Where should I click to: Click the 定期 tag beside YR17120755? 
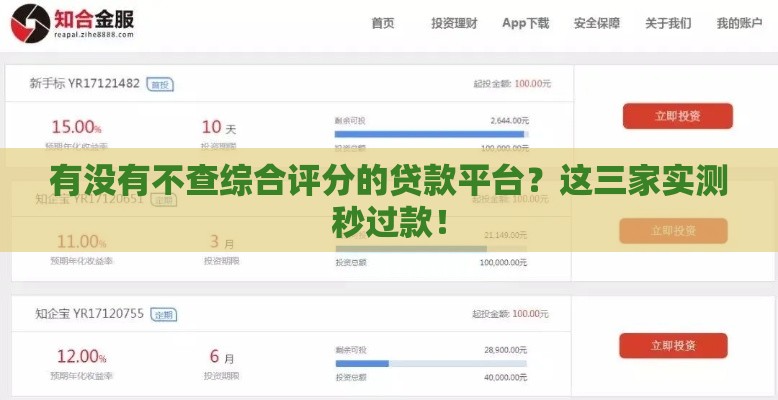[163, 315]
